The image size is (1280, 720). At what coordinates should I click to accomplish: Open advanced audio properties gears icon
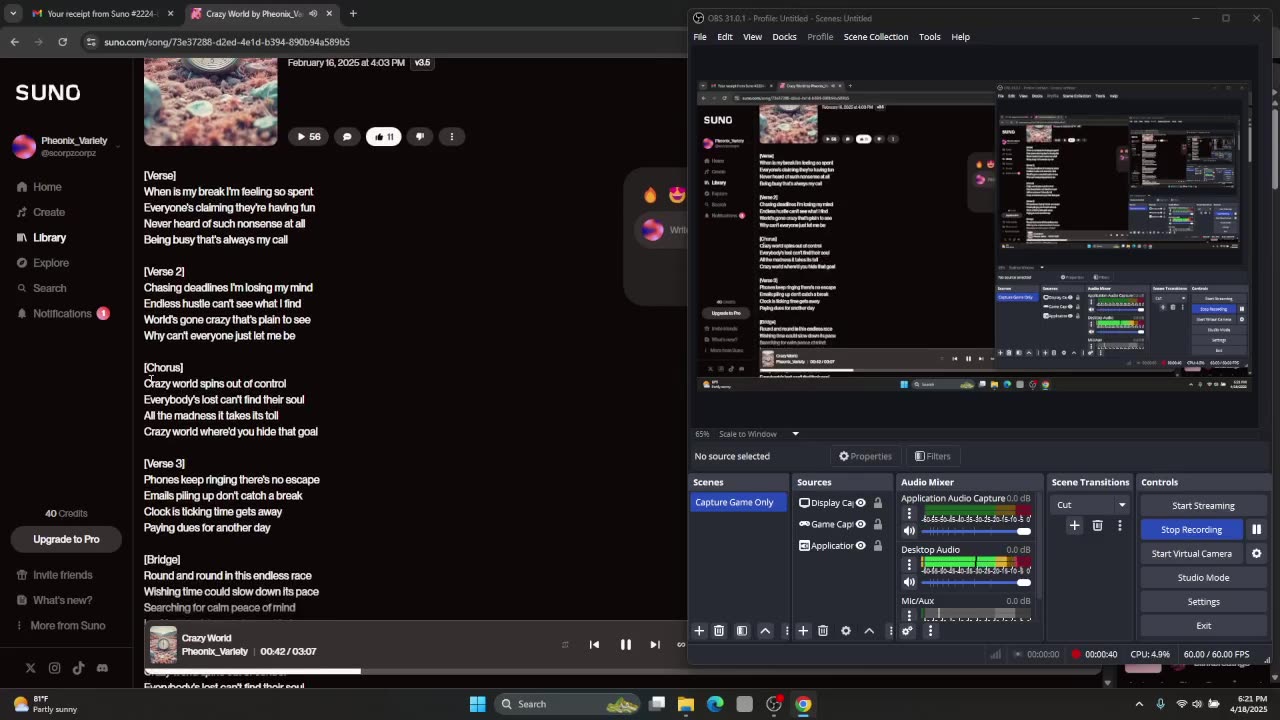click(907, 631)
